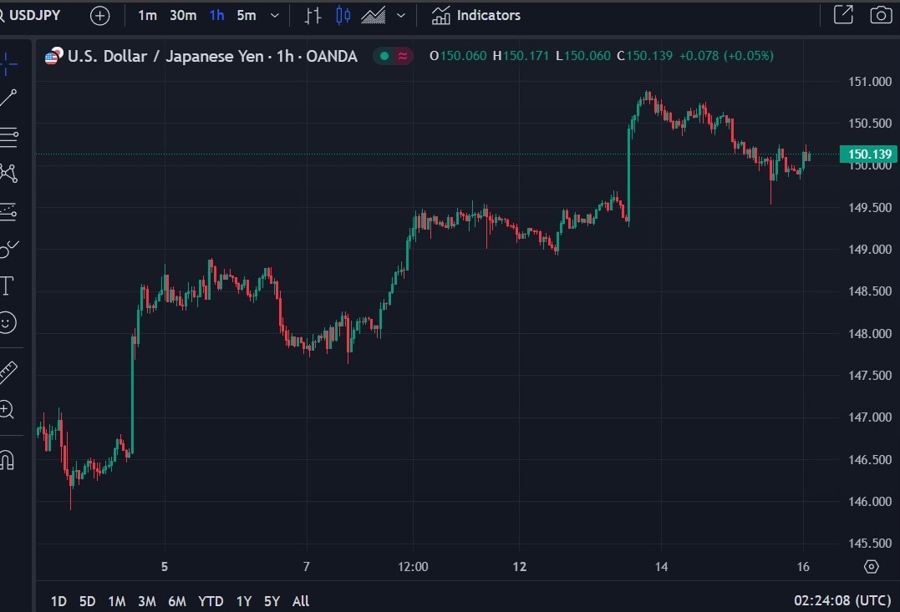The width and height of the screenshot is (900, 612).
Task: Select the text annotation tool
Action: pos(7,286)
